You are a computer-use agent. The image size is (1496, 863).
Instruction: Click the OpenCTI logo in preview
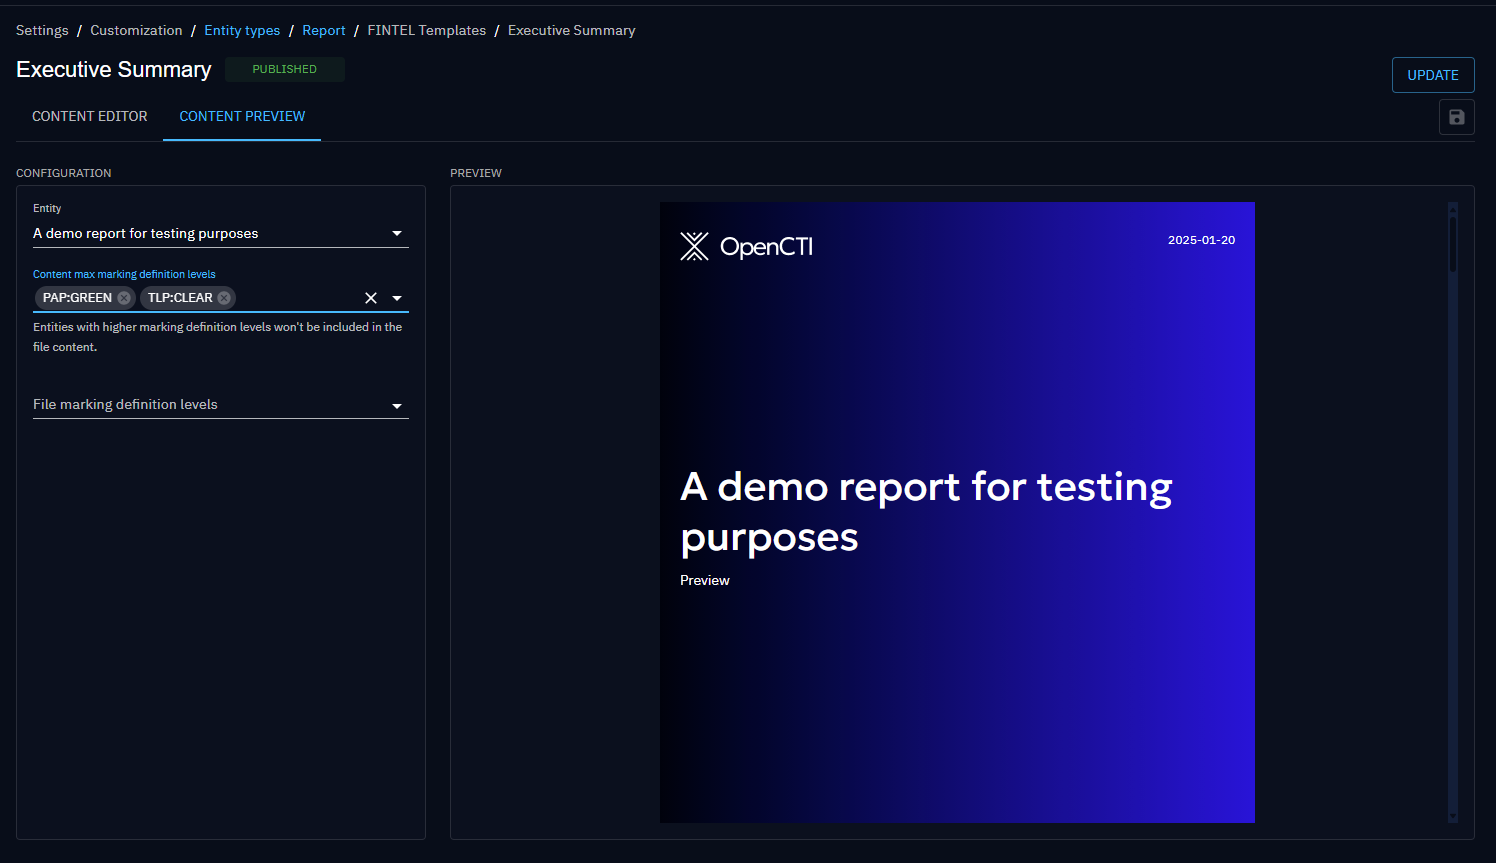[746, 246]
